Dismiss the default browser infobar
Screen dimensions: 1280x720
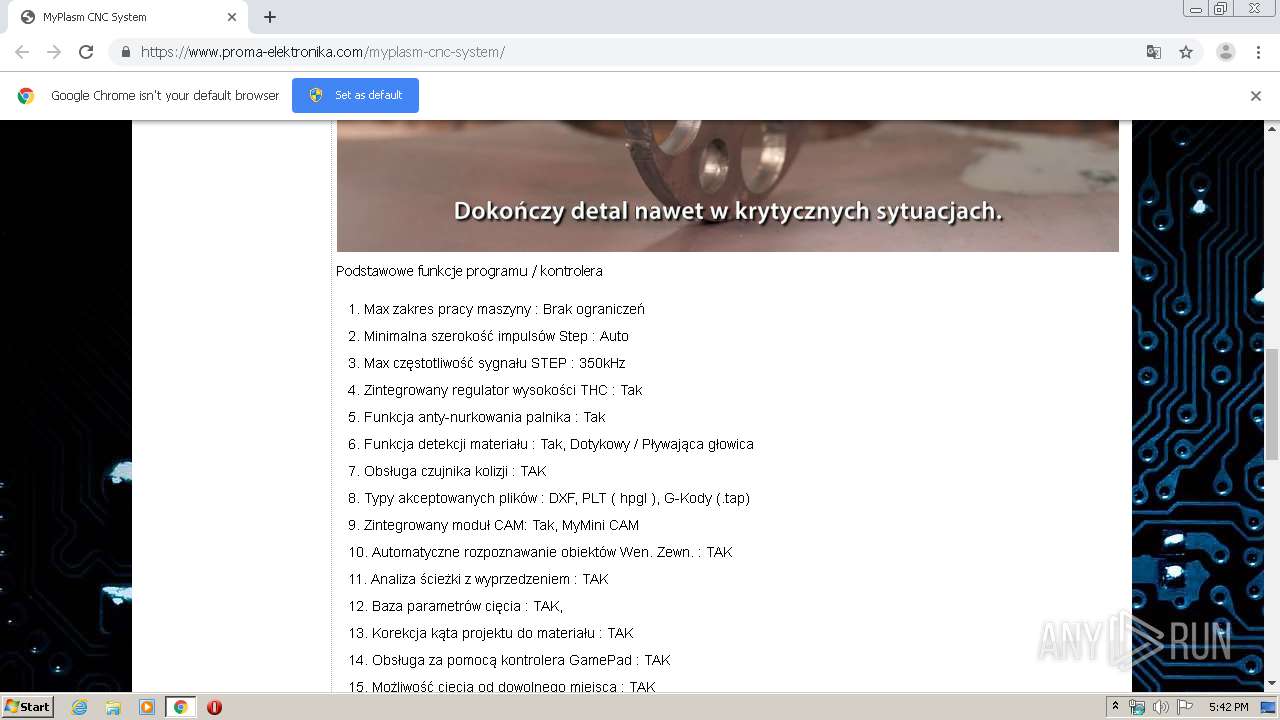[1256, 96]
